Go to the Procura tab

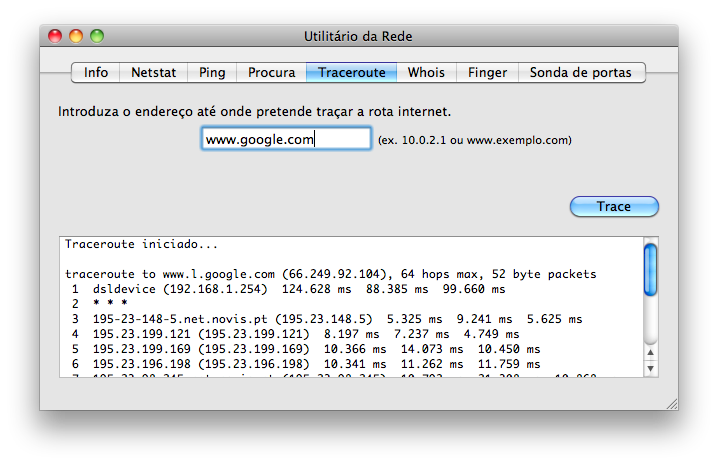click(271, 72)
